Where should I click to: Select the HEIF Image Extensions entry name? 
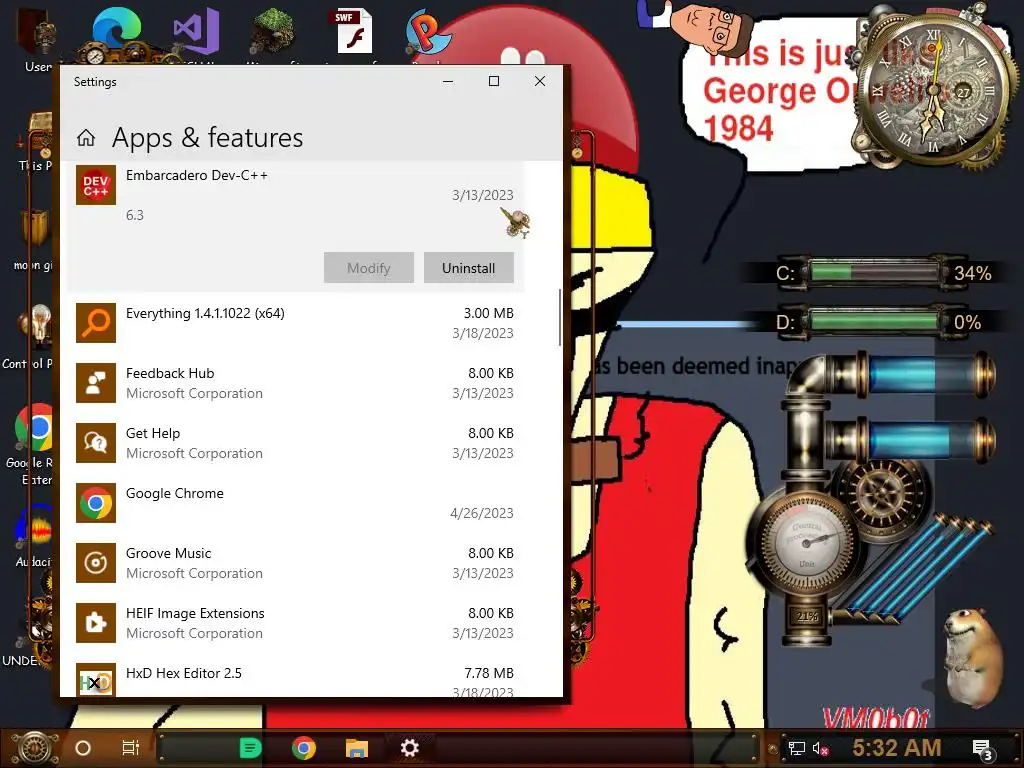coord(195,614)
